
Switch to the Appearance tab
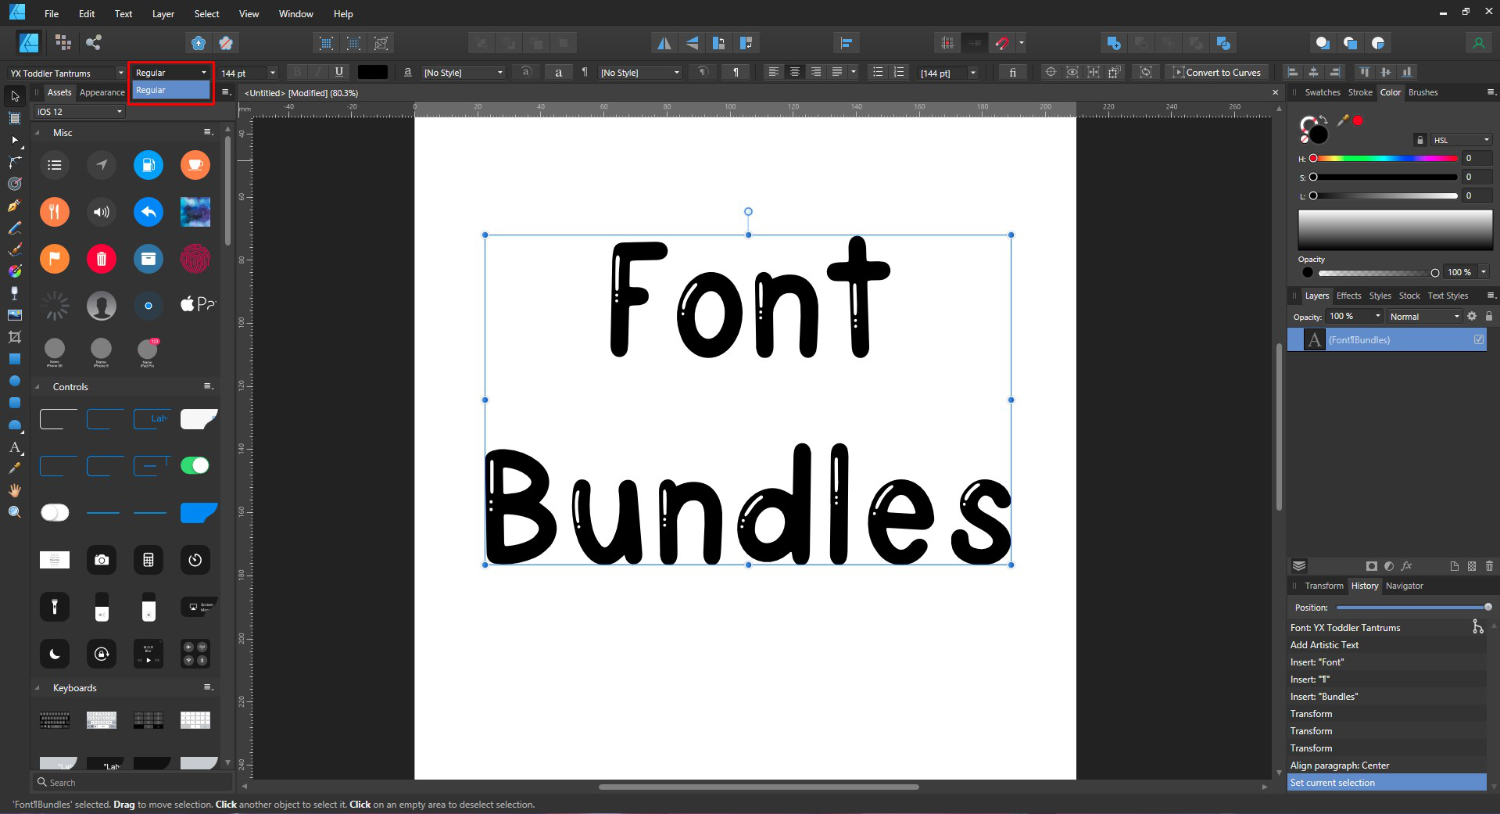pos(102,93)
